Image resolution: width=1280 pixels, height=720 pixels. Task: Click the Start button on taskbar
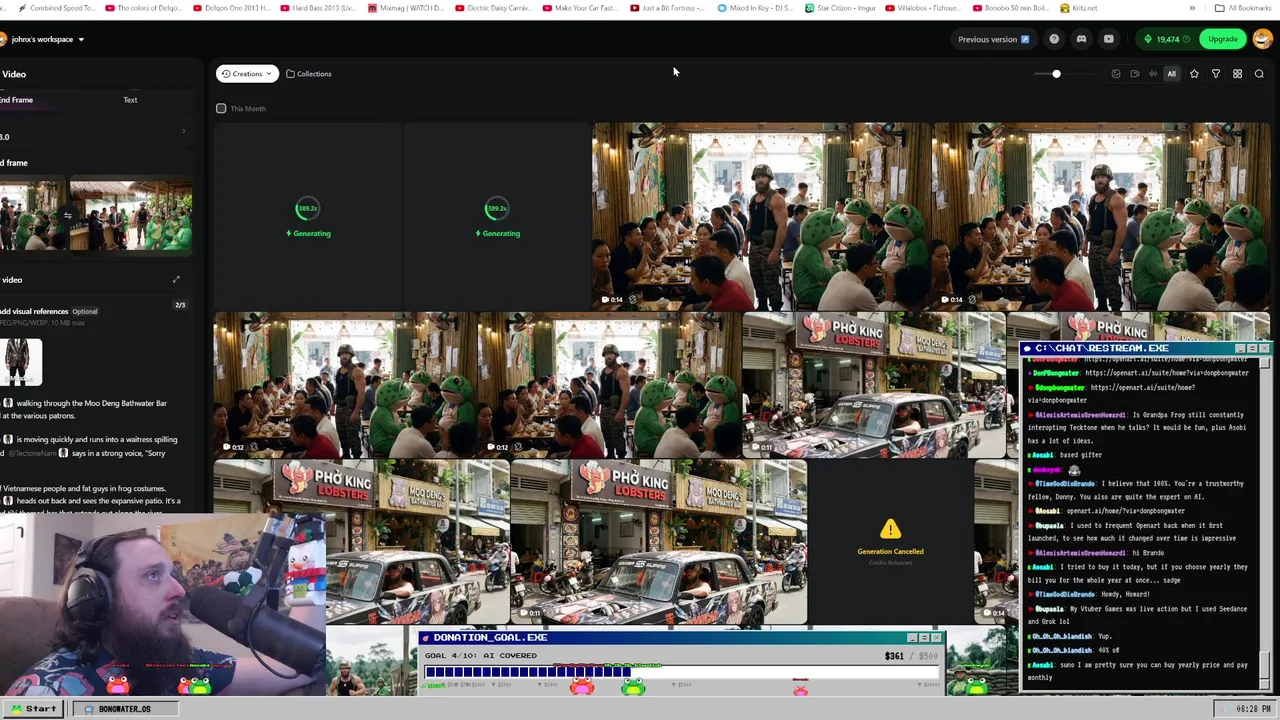35,709
